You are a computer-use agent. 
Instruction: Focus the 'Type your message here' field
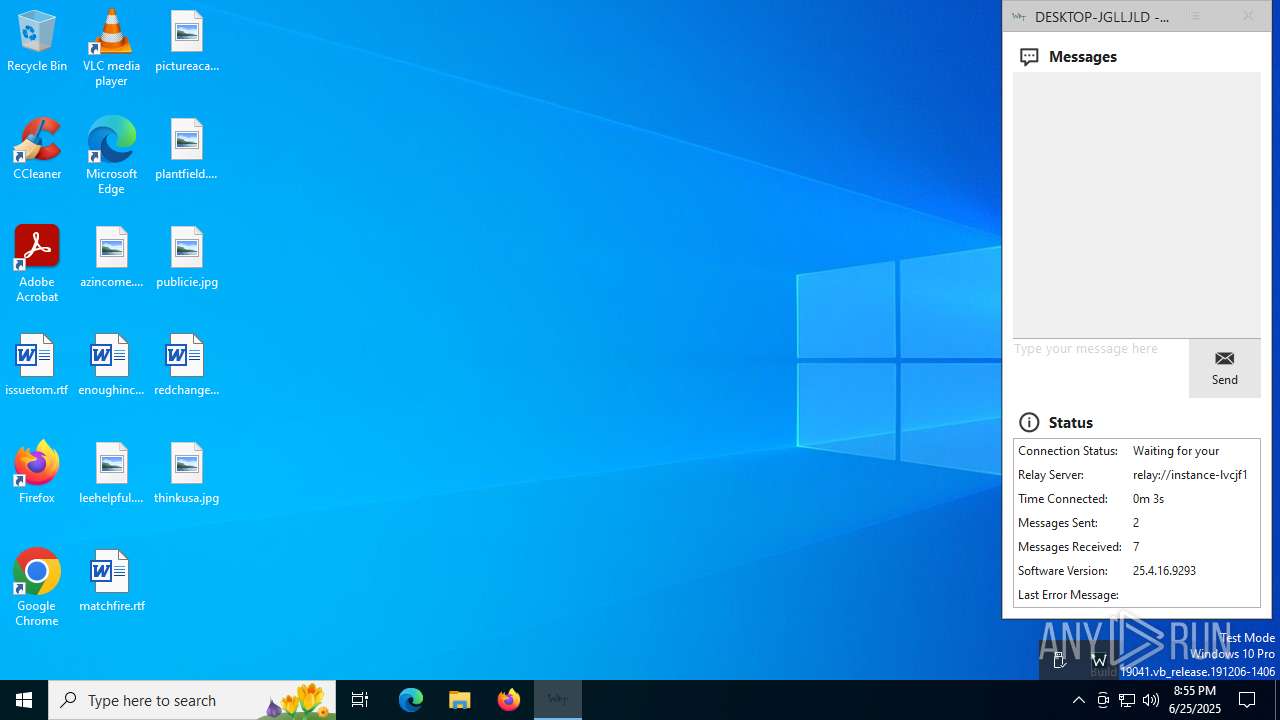click(1101, 368)
